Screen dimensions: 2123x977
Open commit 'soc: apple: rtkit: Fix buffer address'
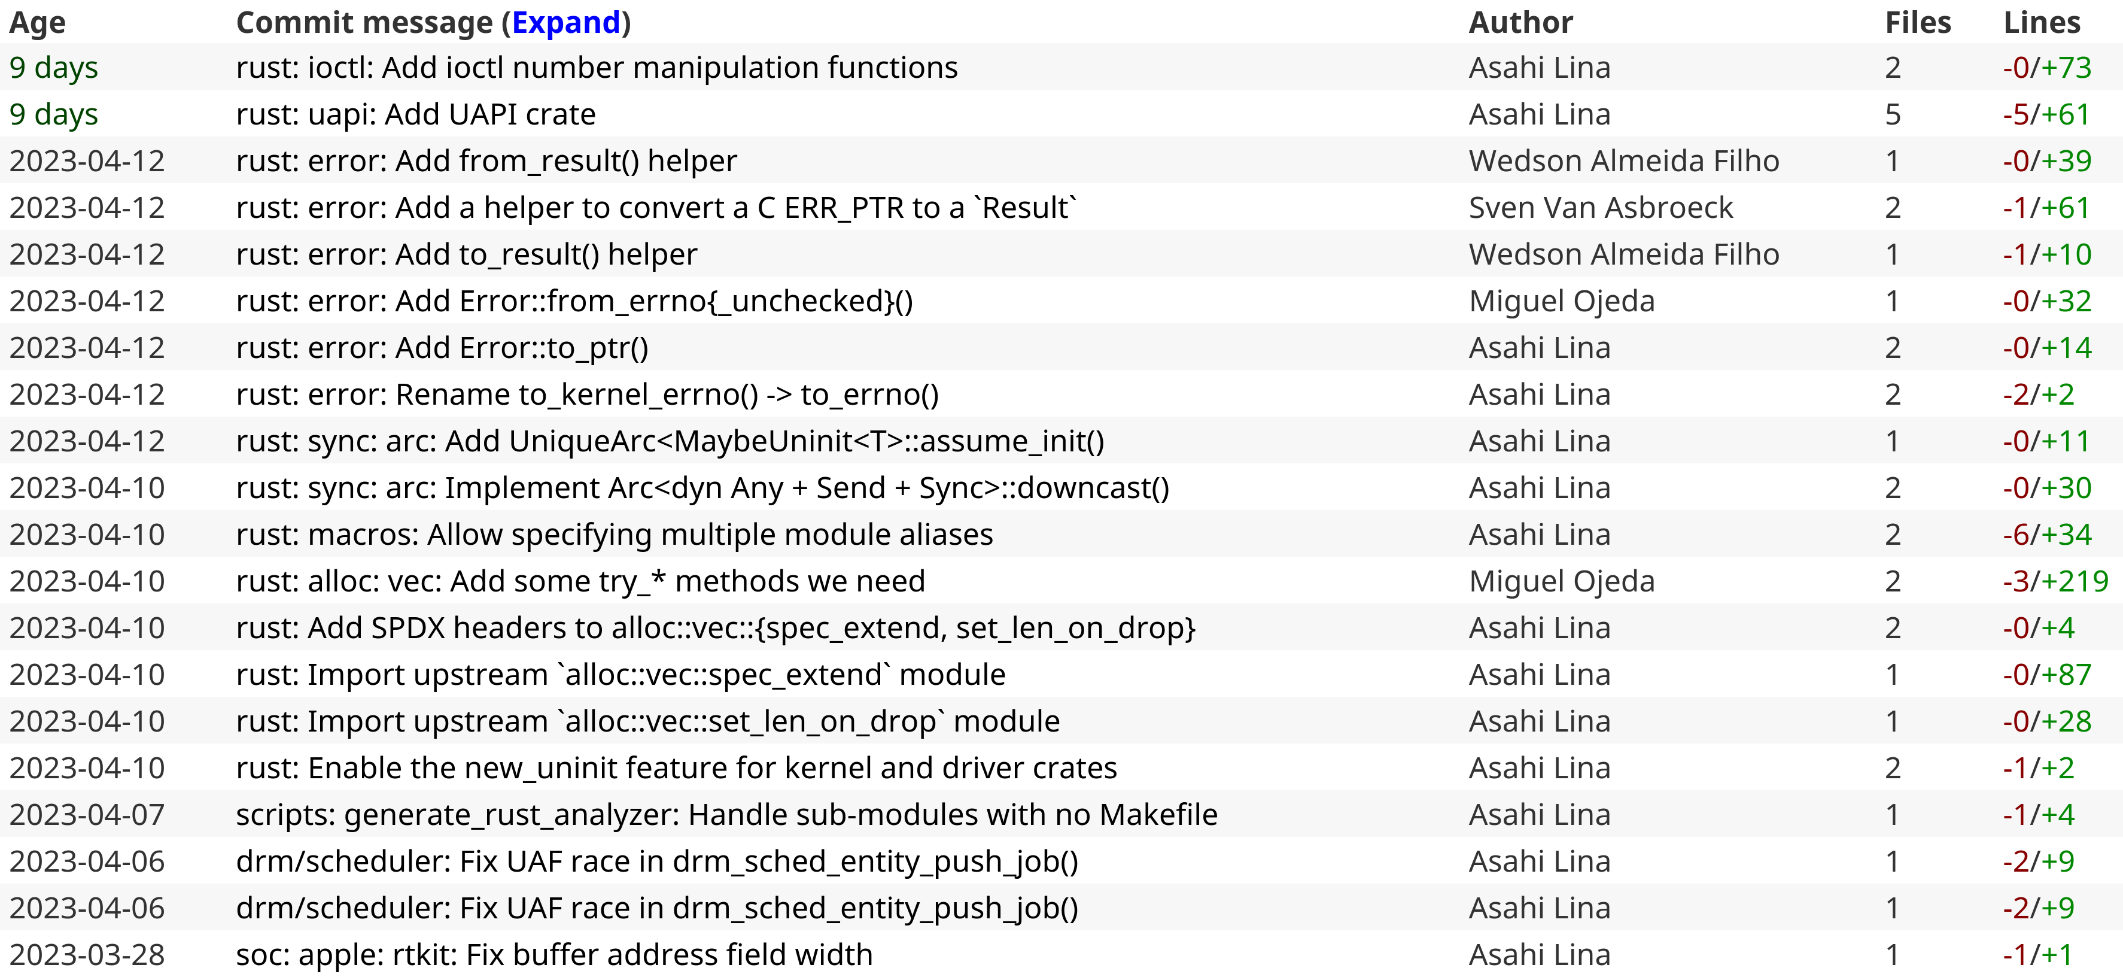(x=554, y=955)
